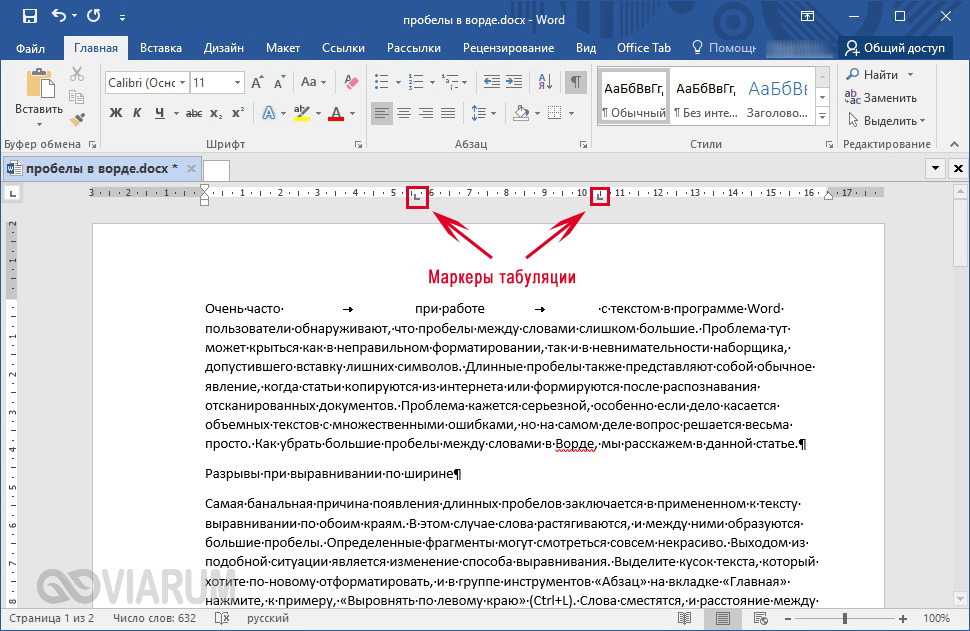Select print layout view in status bar
The height and width of the screenshot is (631, 970).
pyautogui.click(x=723, y=618)
